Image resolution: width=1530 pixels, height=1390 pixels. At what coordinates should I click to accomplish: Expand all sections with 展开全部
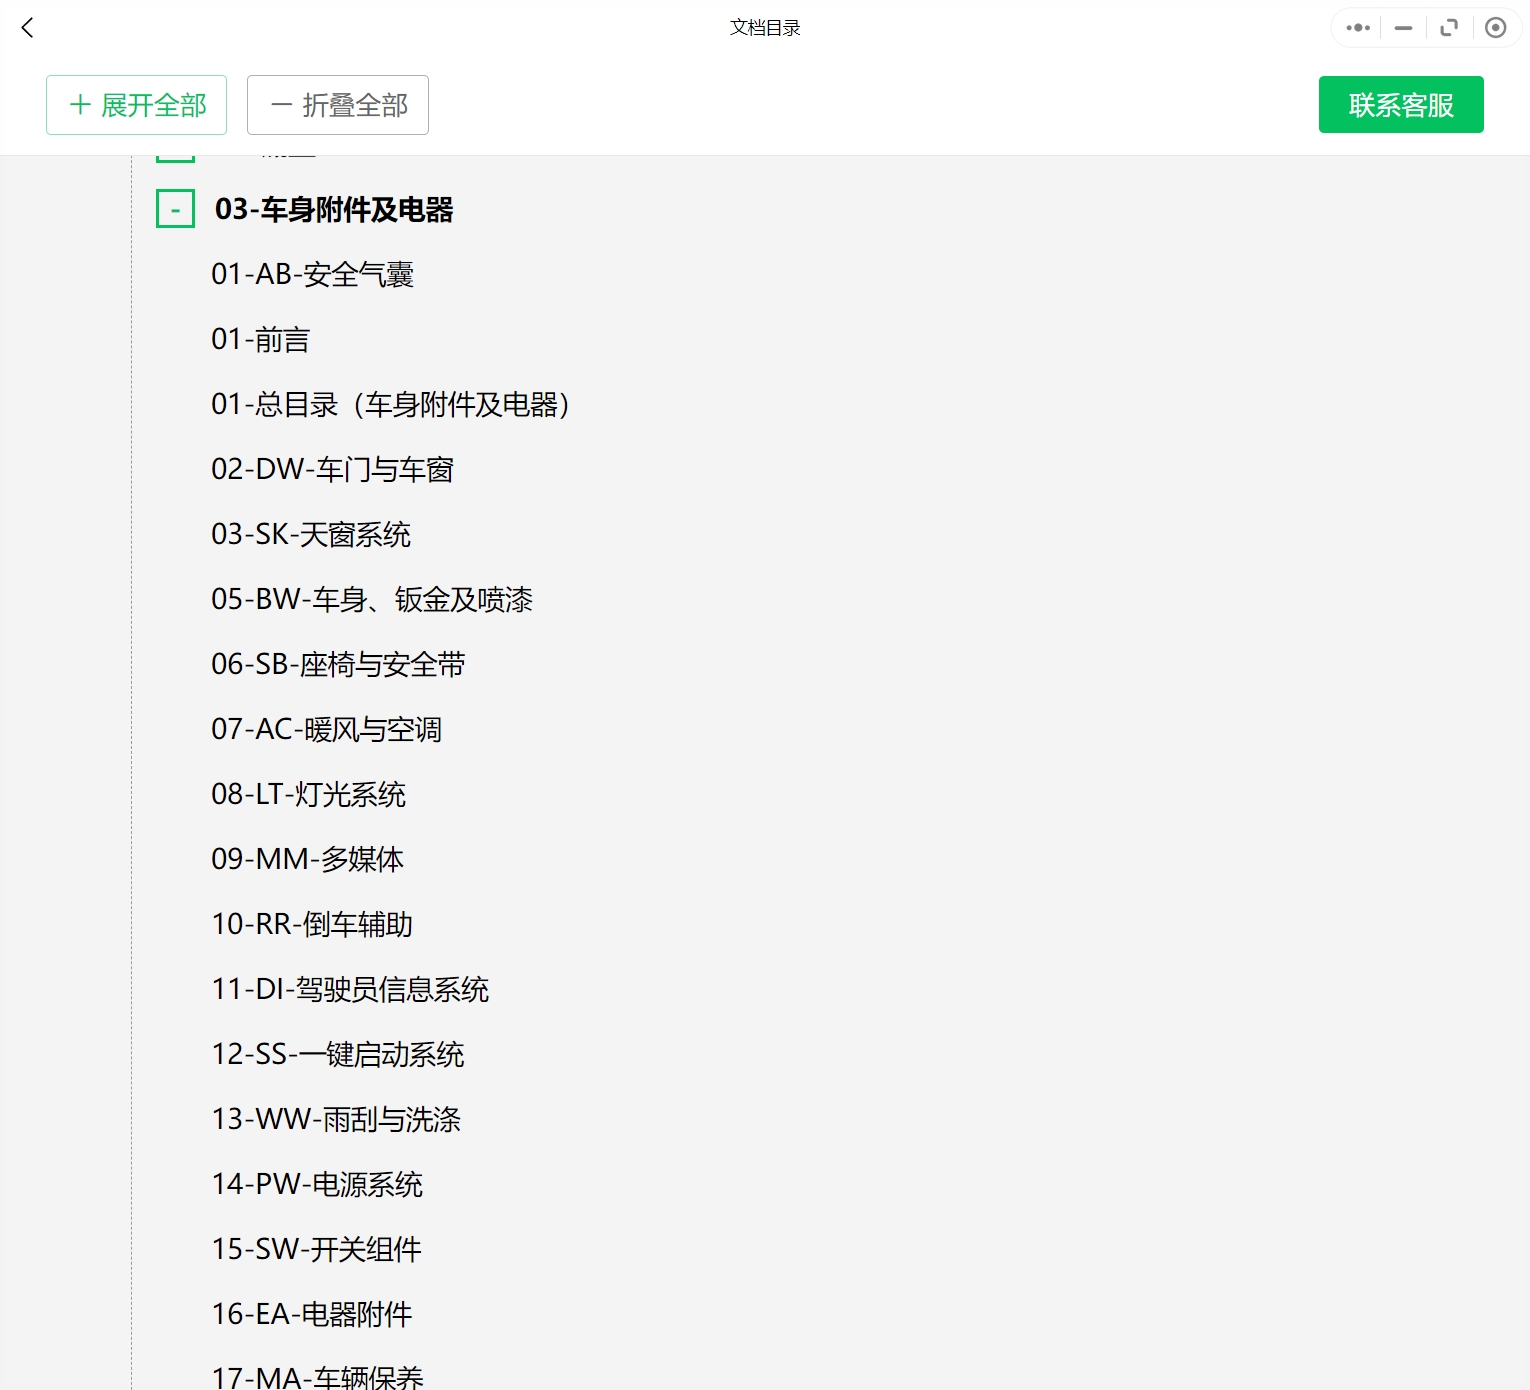[136, 104]
